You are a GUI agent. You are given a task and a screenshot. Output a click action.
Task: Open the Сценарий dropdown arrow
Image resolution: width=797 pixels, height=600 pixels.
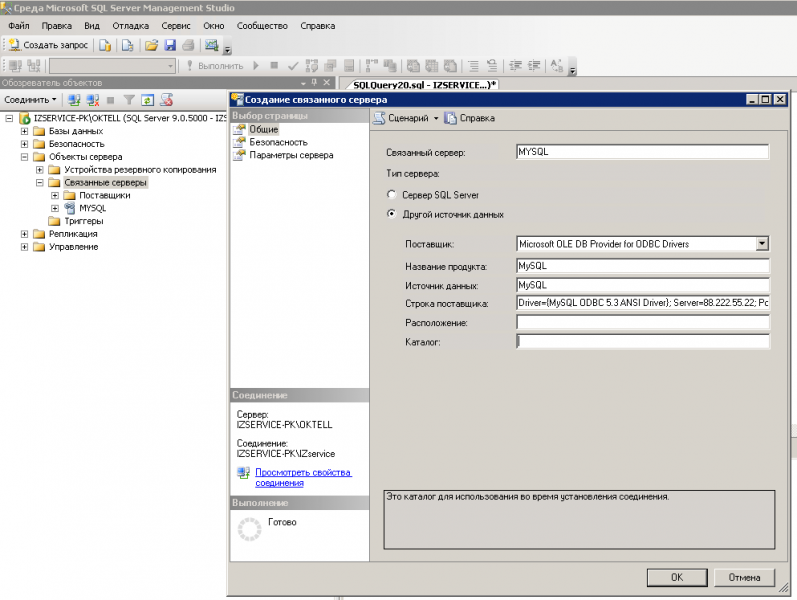click(436, 118)
